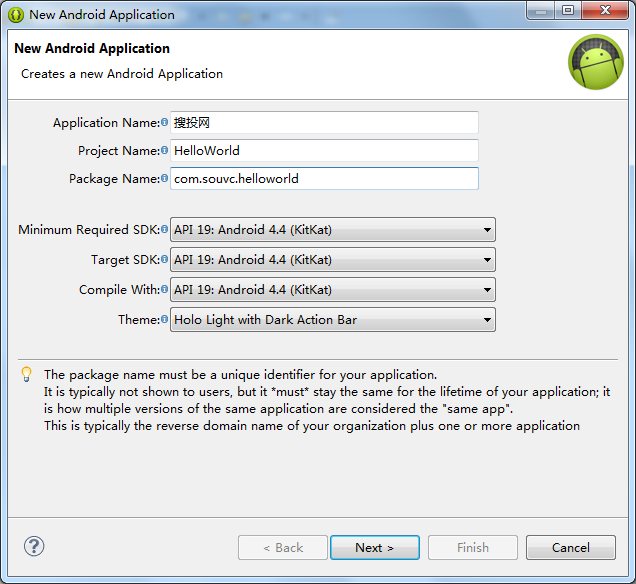The image size is (636, 584).
Task: Open the Theme dropdown
Action: click(333, 320)
